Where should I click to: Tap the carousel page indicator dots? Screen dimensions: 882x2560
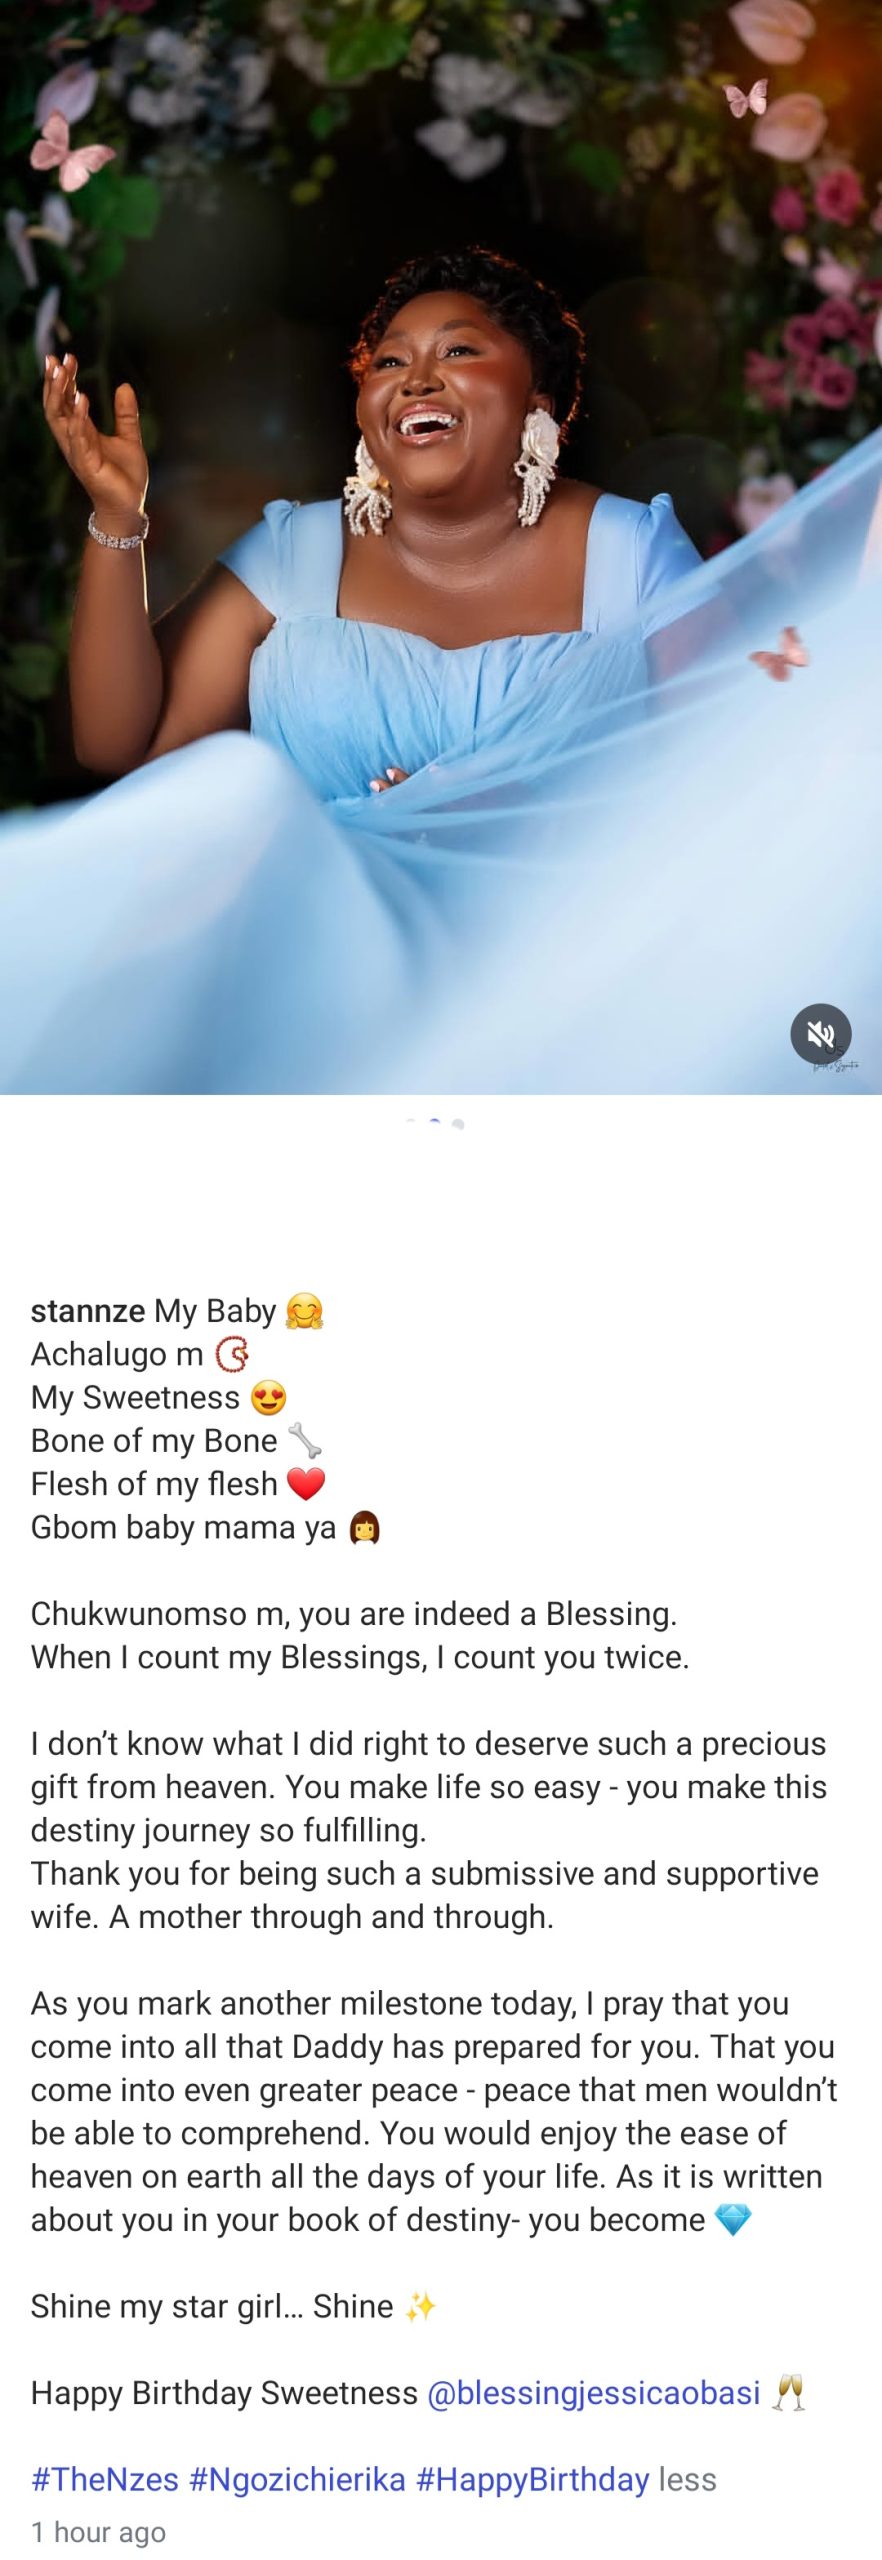(436, 1124)
